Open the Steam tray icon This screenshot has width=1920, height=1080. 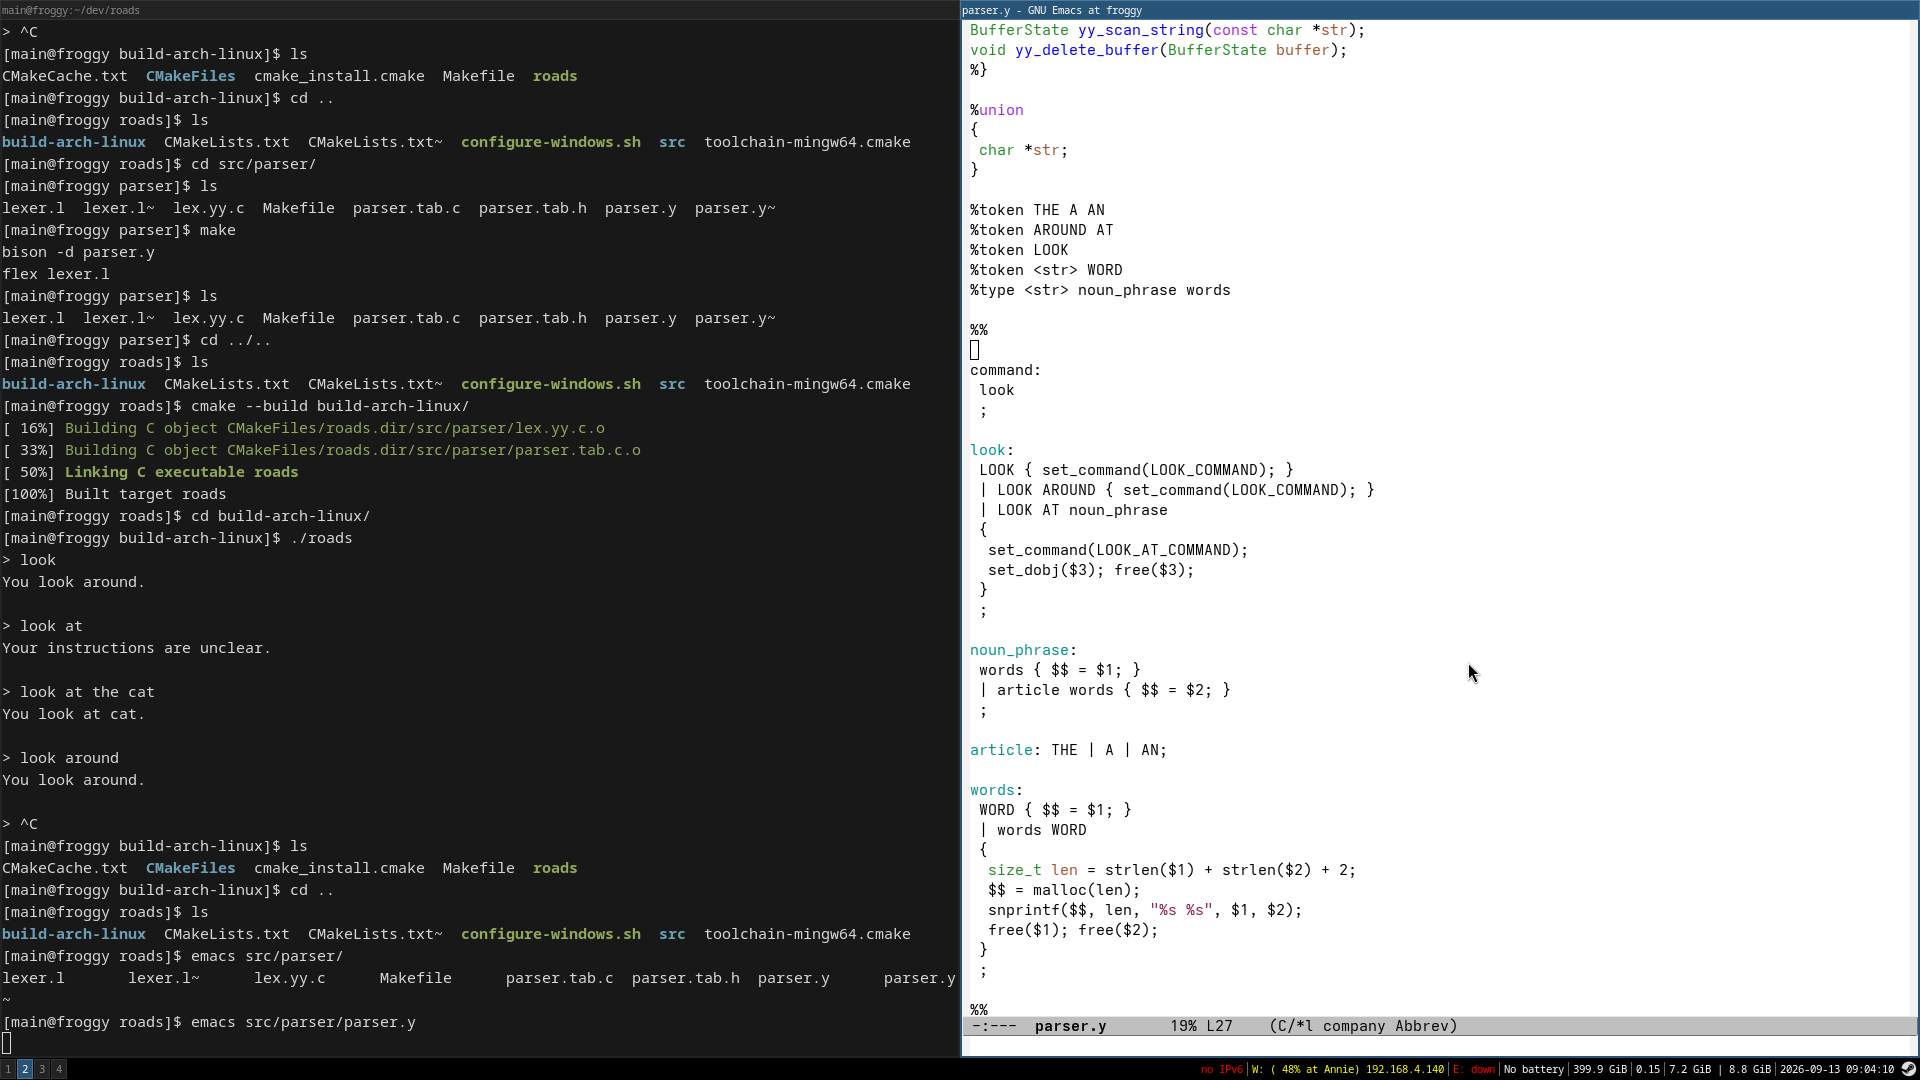pyautogui.click(x=1908, y=1069)
